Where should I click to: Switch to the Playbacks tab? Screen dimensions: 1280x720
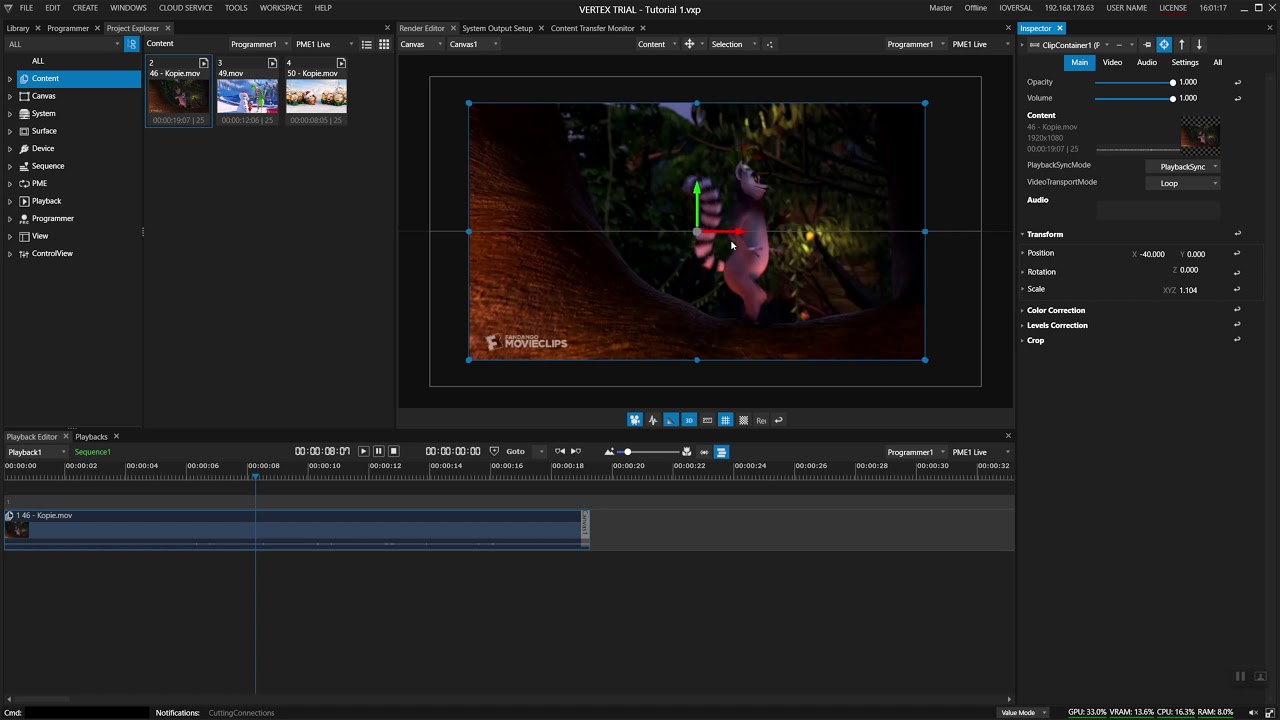click(91, 437)
